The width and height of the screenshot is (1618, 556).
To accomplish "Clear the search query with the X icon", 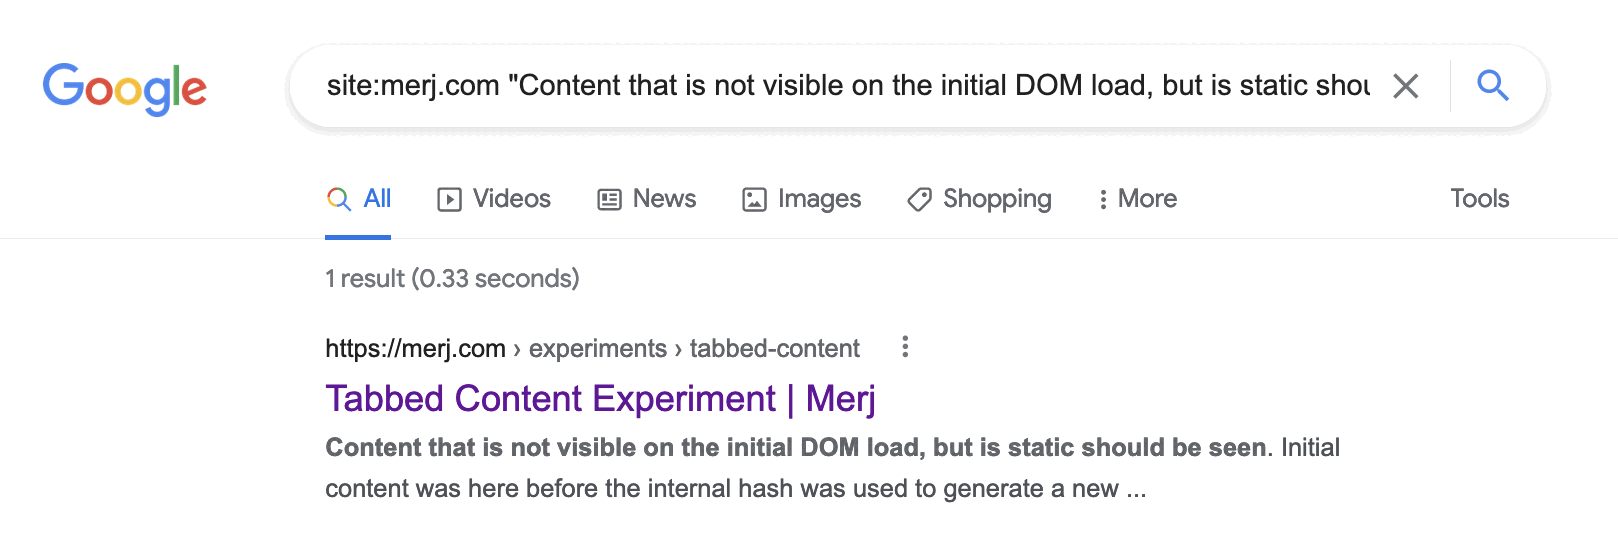I will pyautogui.click(x=1405, y=86).
